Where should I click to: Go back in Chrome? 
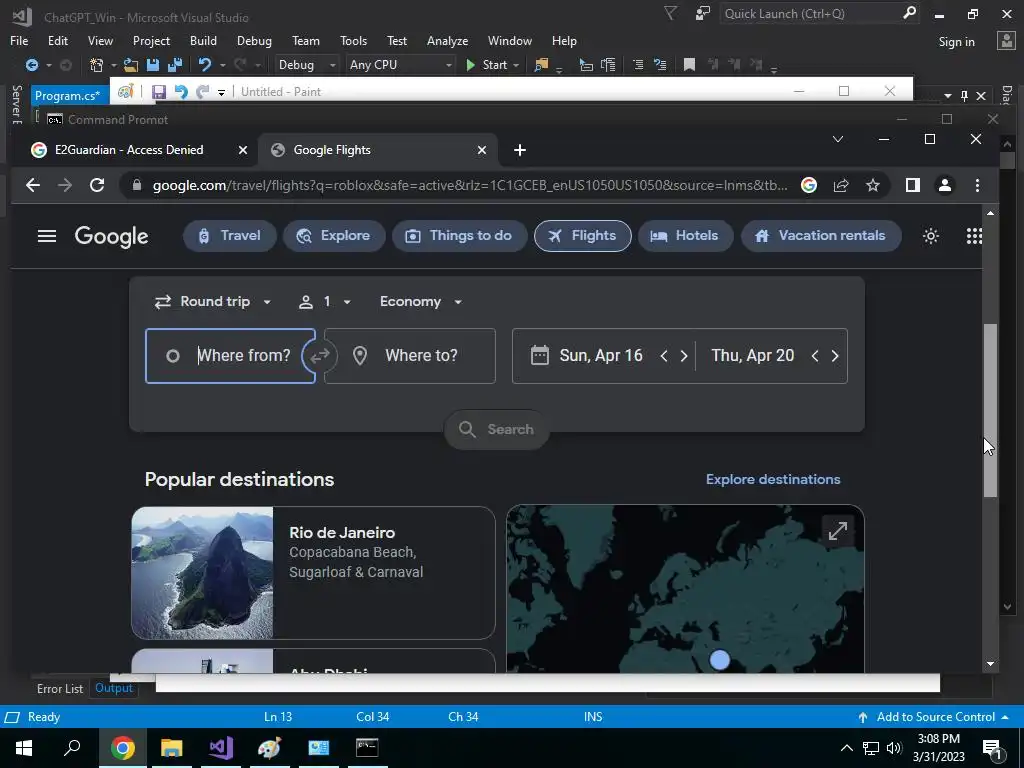pos(33,185)
